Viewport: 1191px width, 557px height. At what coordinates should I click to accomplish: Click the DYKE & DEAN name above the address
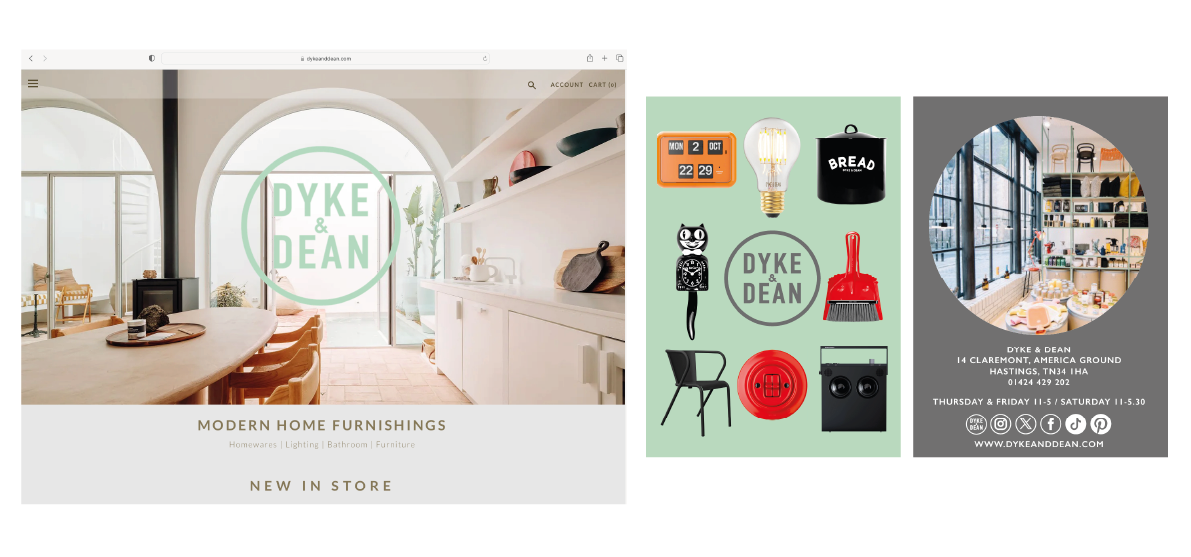coord(1038,350)
